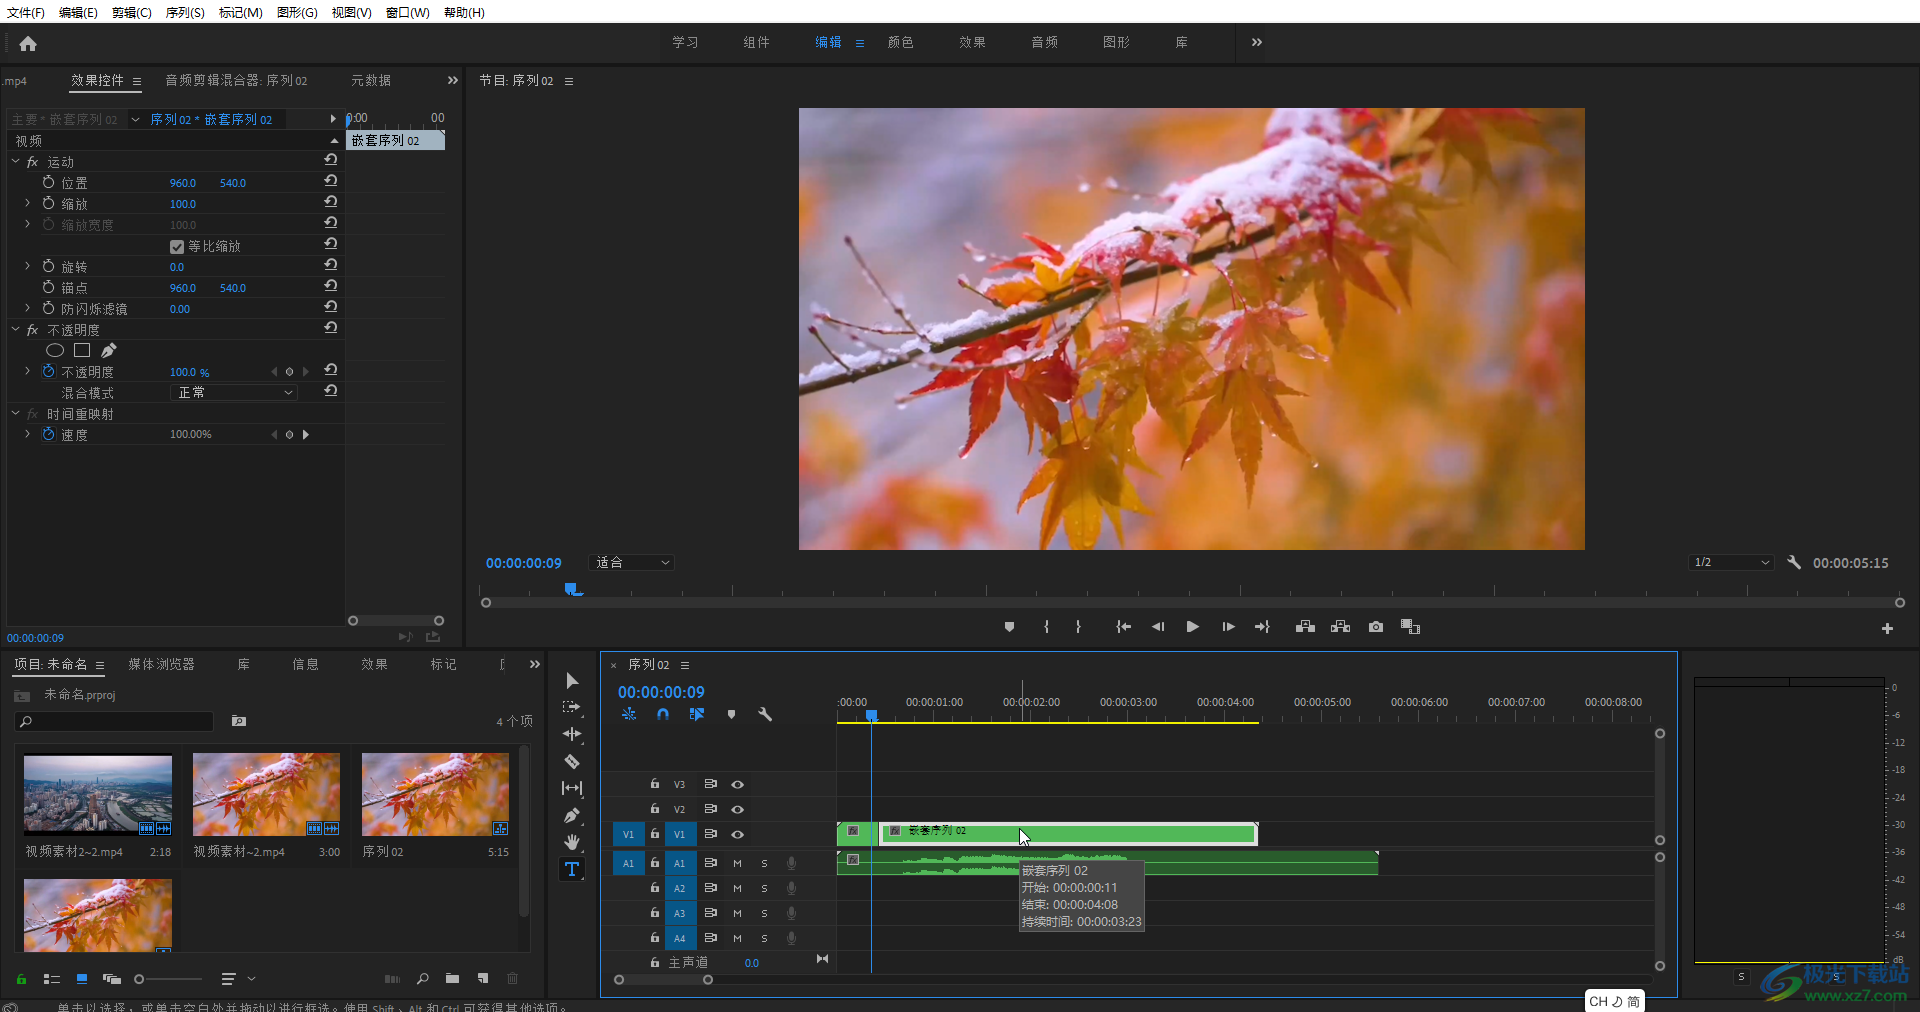Click the timeline horizontal zoom scrollbar

[x=663, y=980]
